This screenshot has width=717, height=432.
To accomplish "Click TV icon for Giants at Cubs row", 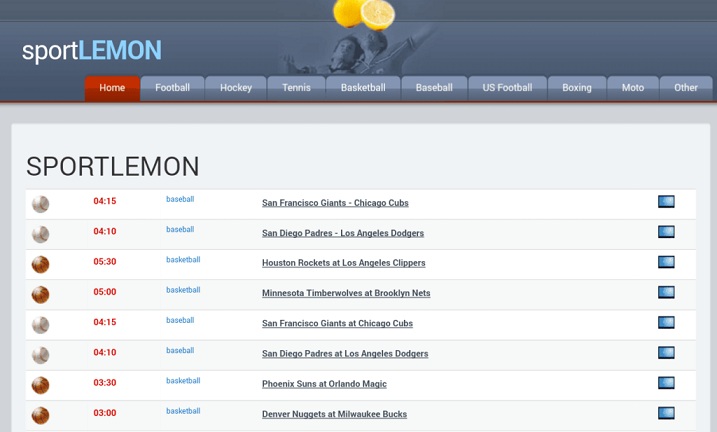I will (666, 322).
